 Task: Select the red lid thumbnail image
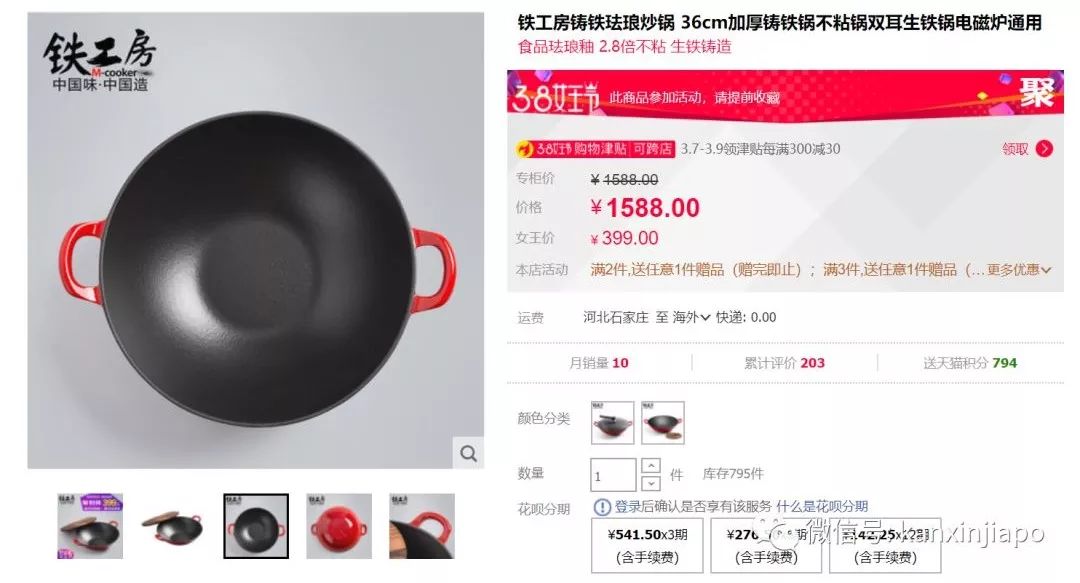coord(339,526)
